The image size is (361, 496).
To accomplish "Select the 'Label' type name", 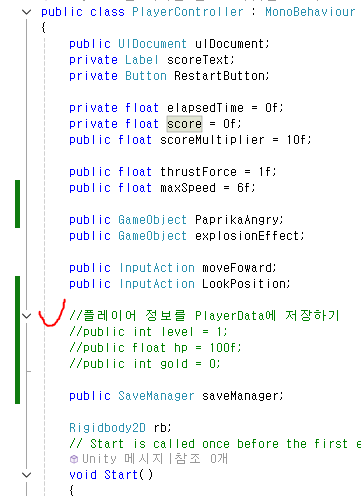I will (x=142, y=60).
